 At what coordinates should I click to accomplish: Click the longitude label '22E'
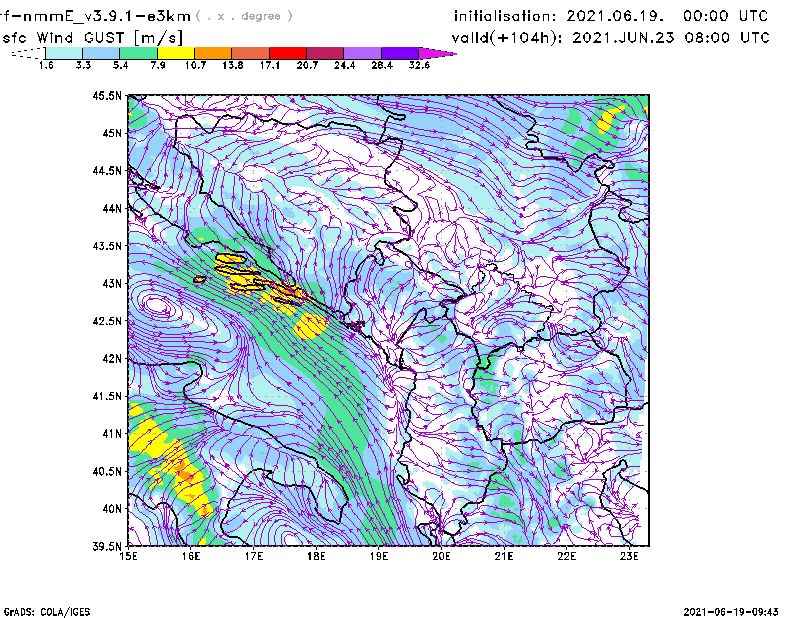566,556
